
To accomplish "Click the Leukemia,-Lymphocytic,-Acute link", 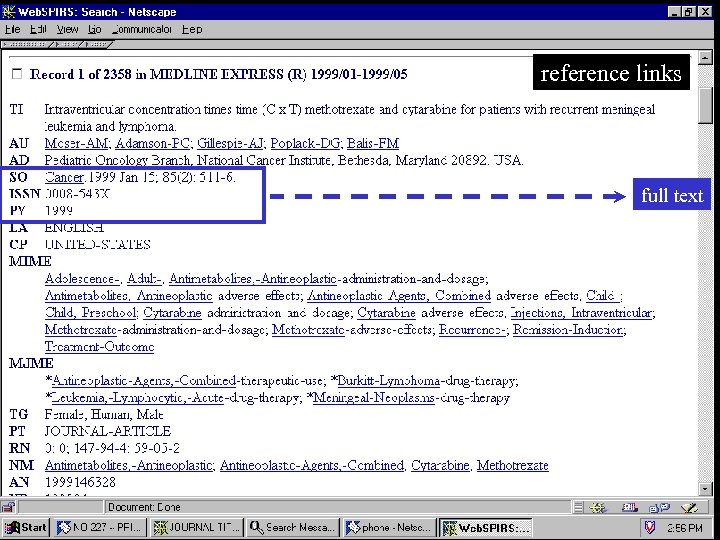I will (137, 398).
